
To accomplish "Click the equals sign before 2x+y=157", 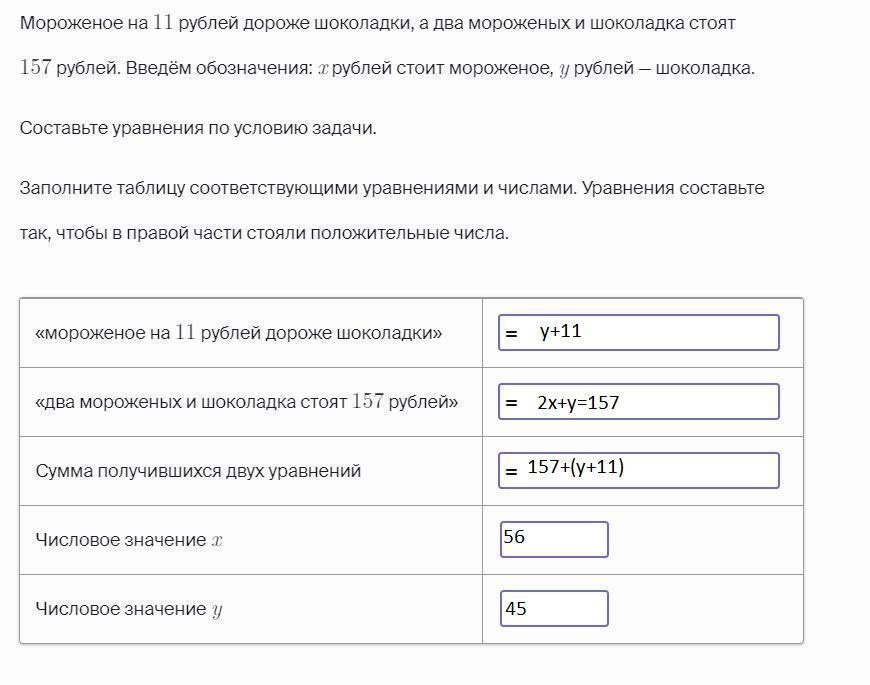I will pyautogui.click(x=511, y=403).
